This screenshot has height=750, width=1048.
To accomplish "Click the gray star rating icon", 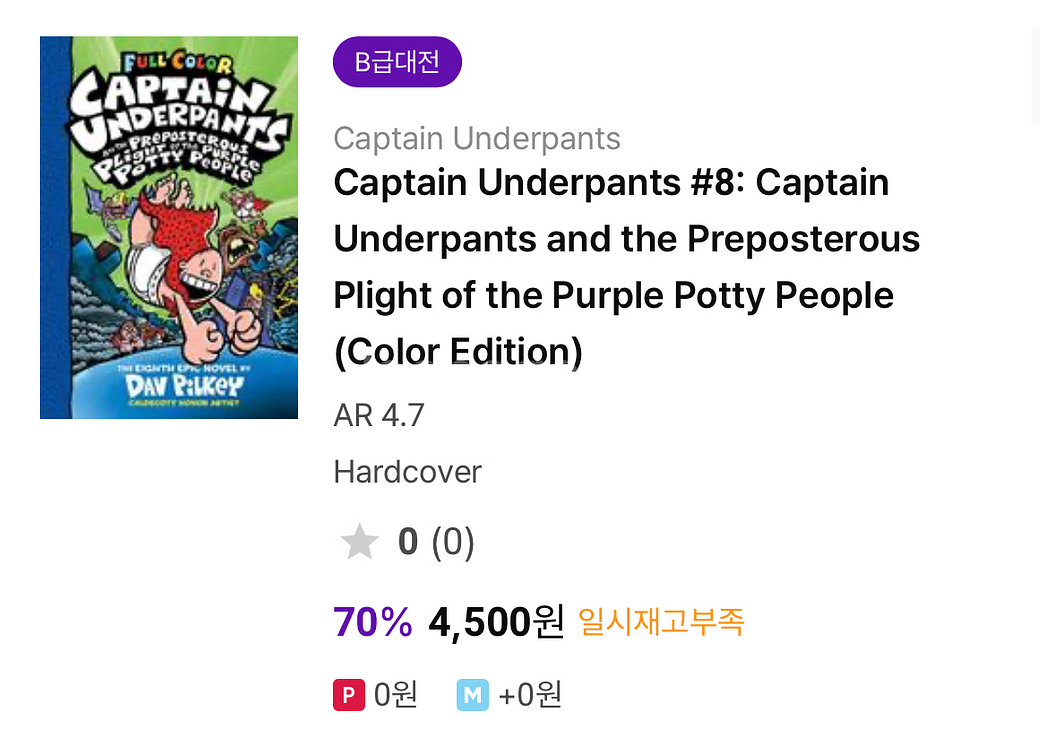I will [359, 542].
